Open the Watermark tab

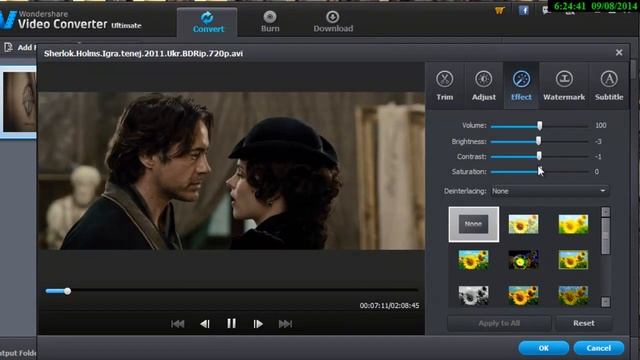pyautogui.click(x=564, y=86)
